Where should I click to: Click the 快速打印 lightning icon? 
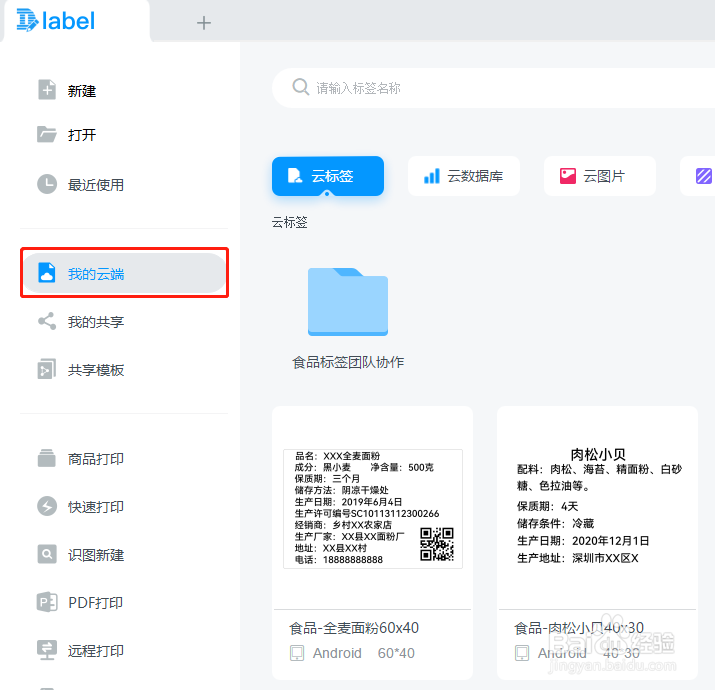coord(47,506)
